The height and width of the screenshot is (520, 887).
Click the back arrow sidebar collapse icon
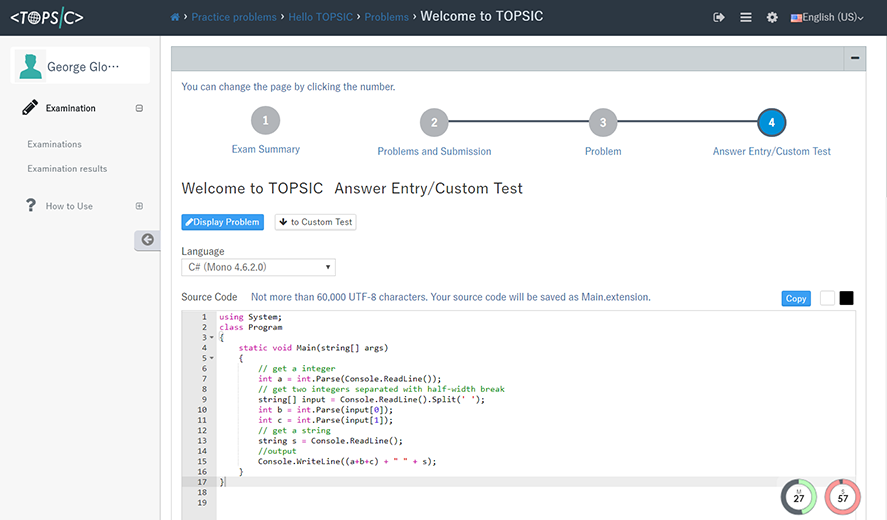coord(147,239)
